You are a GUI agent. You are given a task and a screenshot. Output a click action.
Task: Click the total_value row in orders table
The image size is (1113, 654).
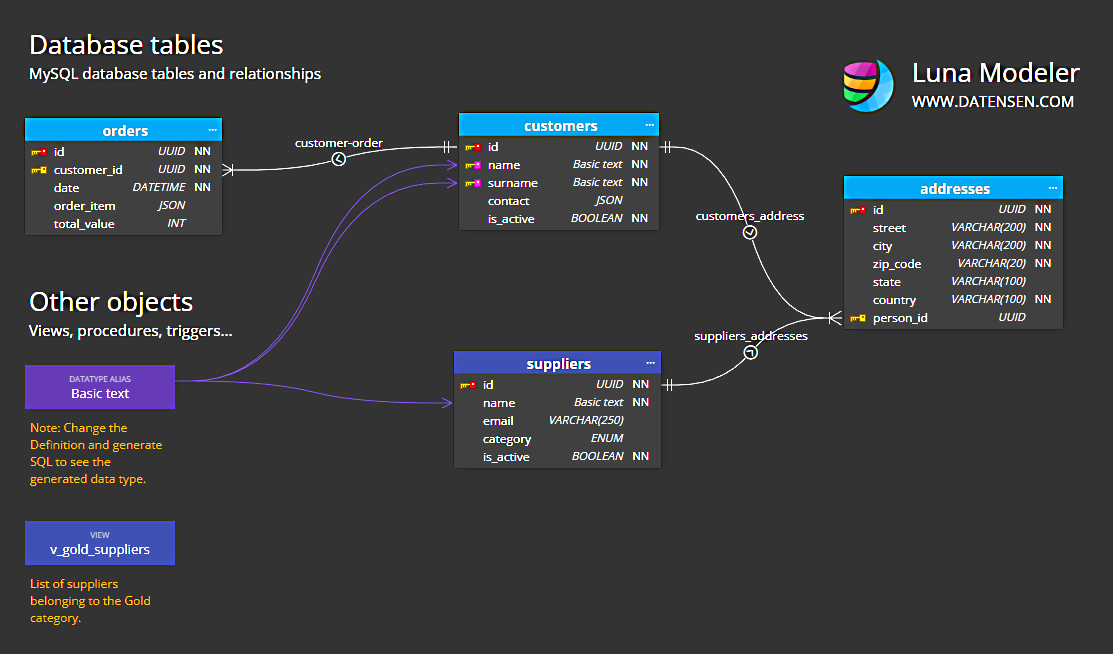(x=124, y=224)
